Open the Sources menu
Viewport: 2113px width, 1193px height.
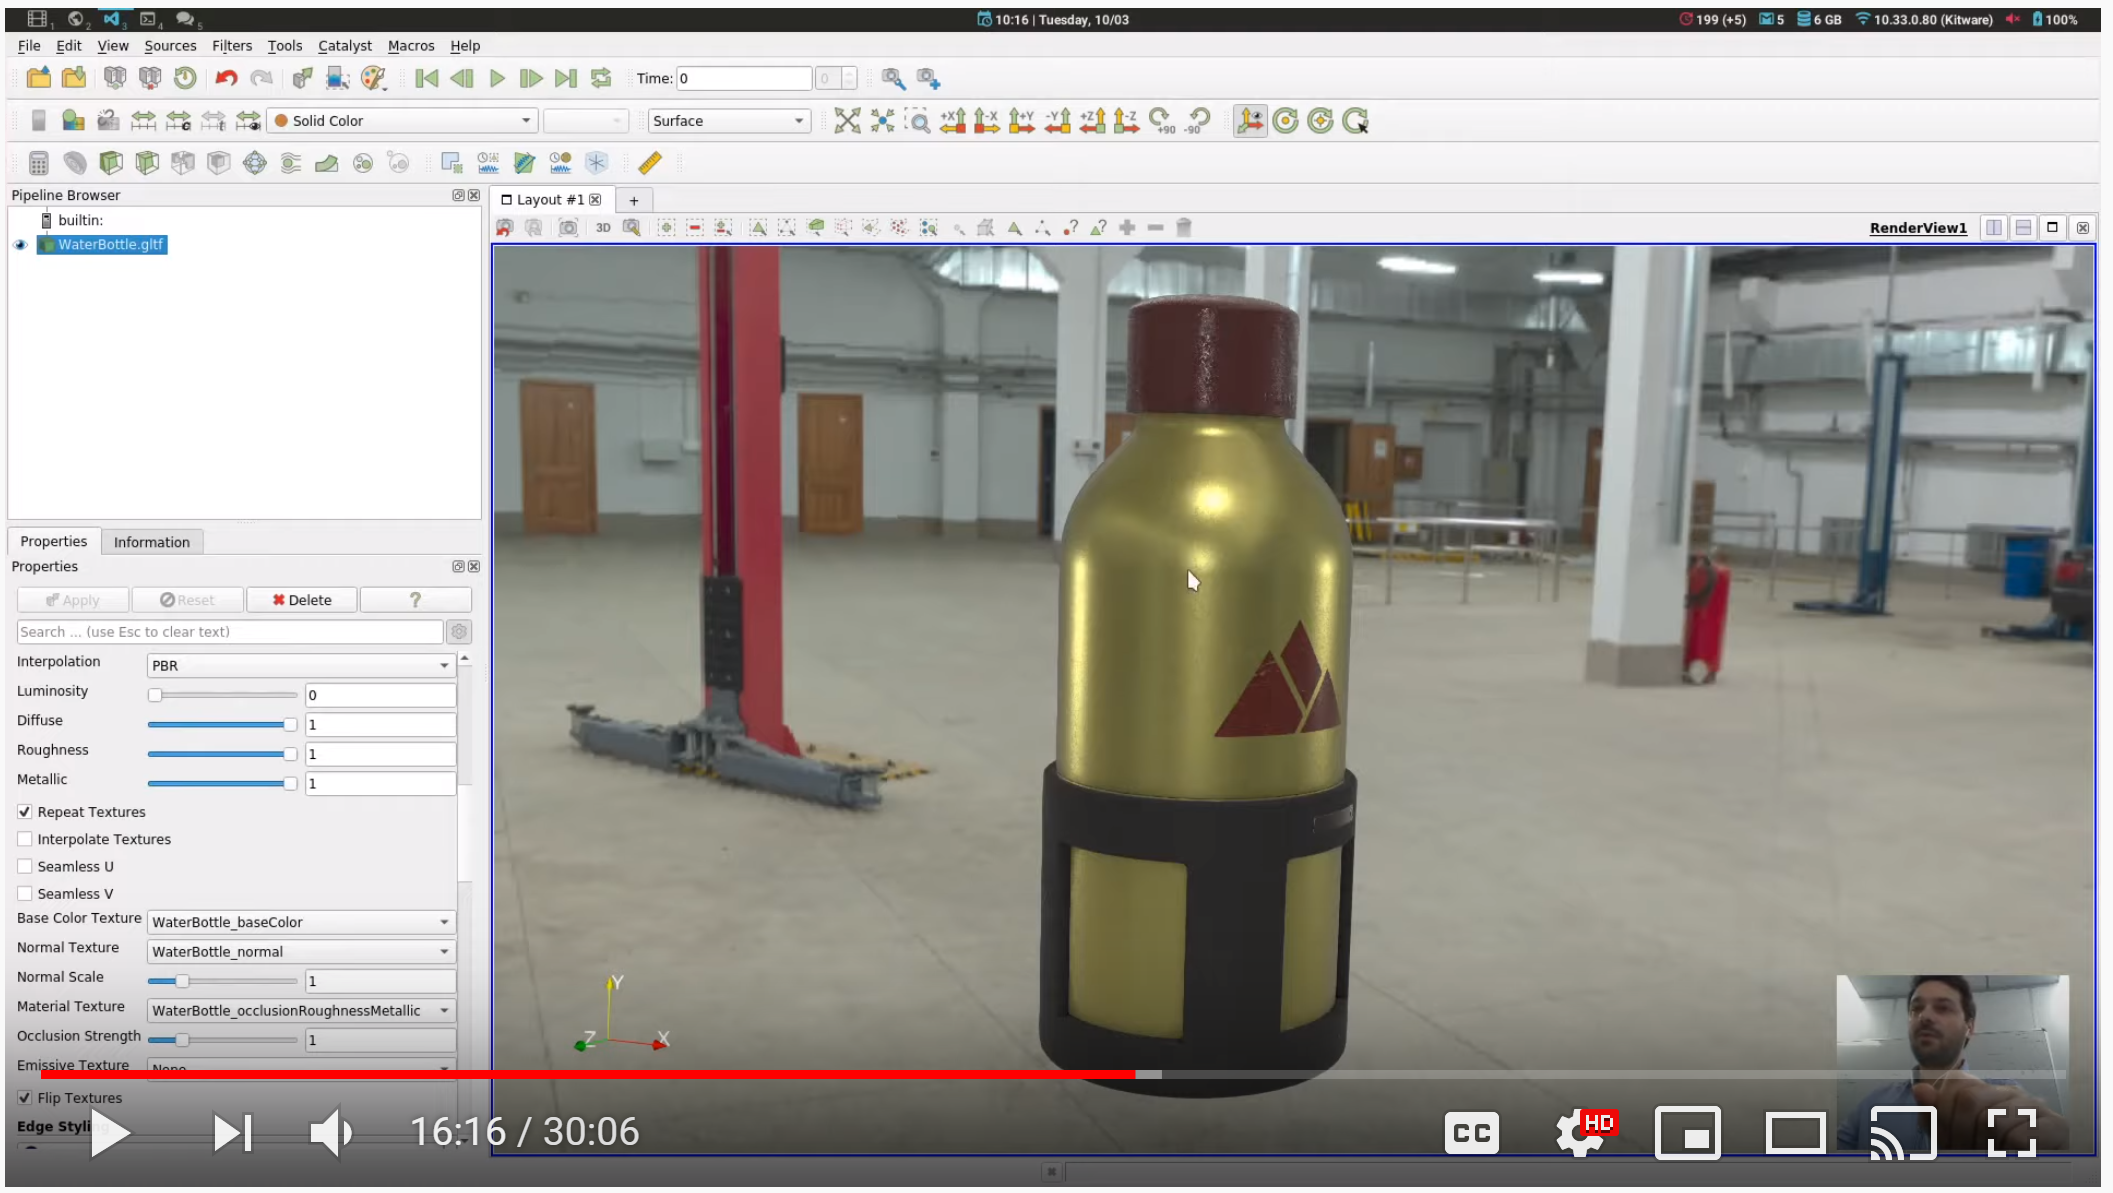click(170, 46)
